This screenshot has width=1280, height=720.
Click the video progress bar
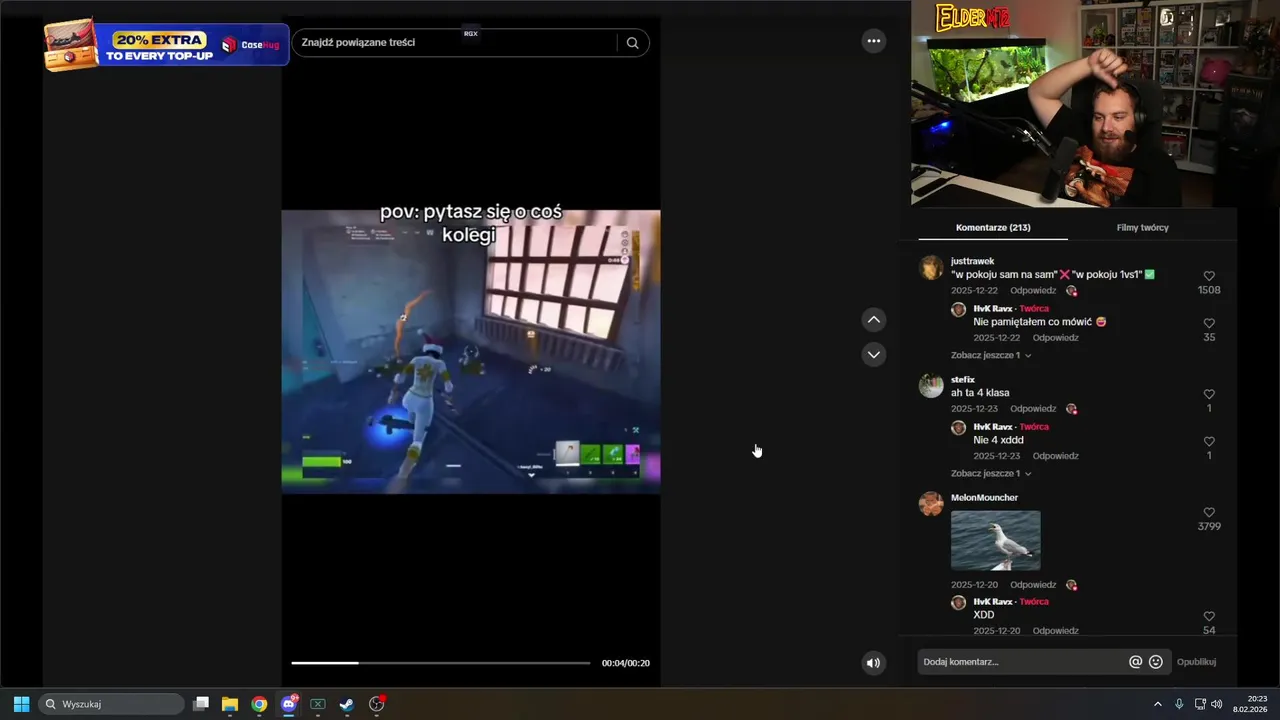tap(440, 663)
